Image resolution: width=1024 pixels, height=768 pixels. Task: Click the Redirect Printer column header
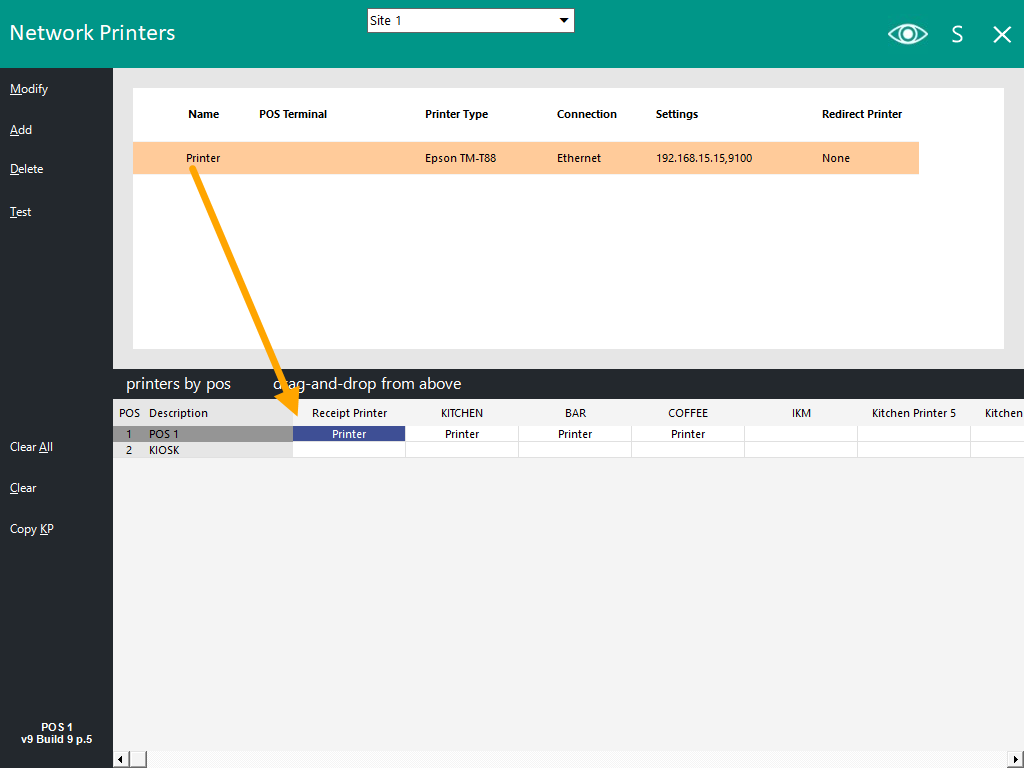[861, 114]
